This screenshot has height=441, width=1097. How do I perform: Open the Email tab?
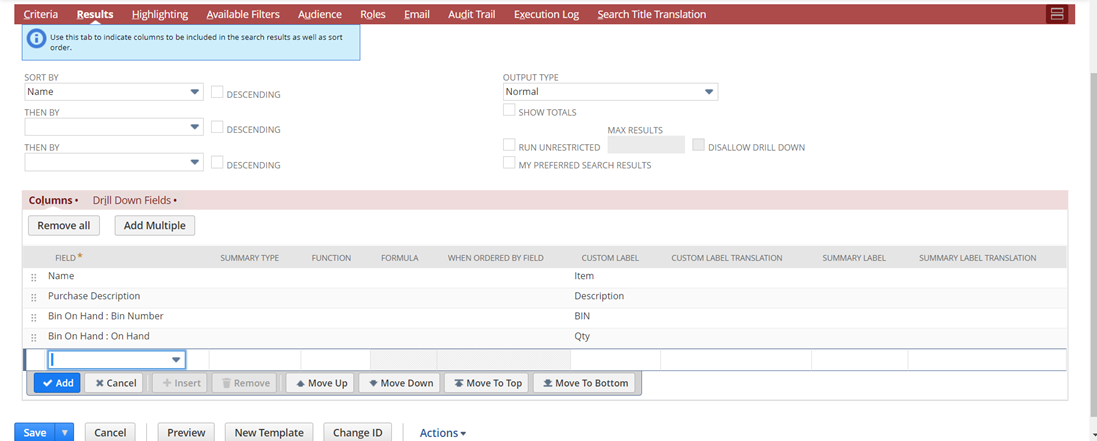pyautogui.click(x=417, y=14)
